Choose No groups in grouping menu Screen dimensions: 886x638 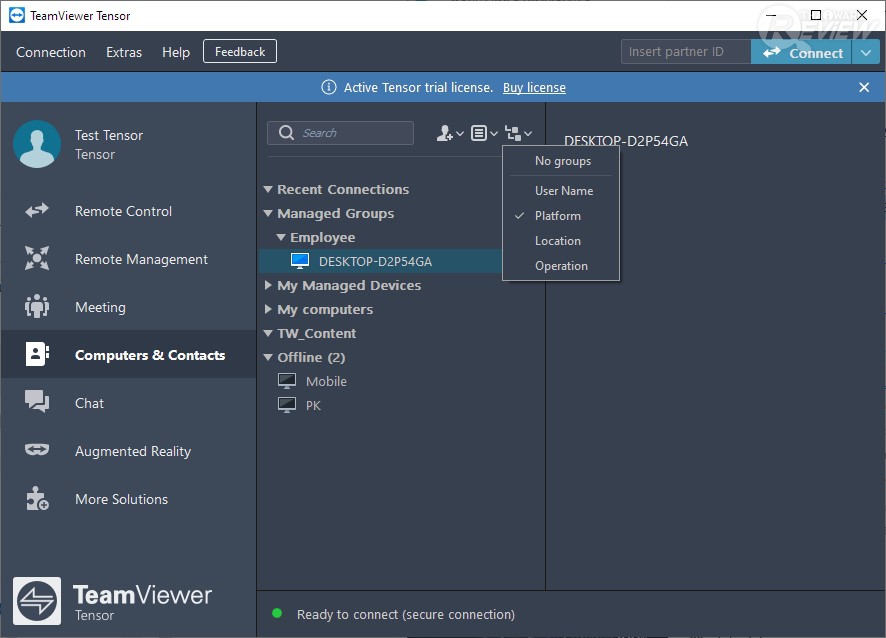[562, 161]
